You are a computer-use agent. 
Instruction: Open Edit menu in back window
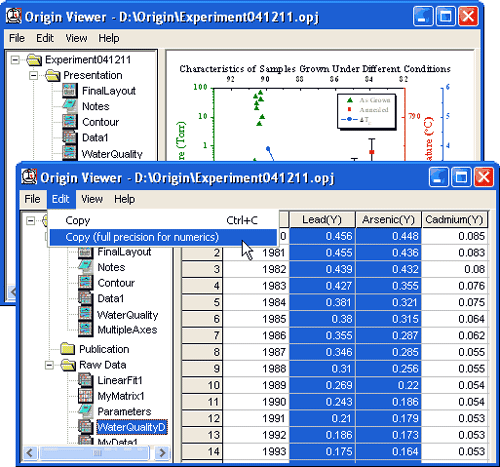pyautogui.click(x=45, y=38)
